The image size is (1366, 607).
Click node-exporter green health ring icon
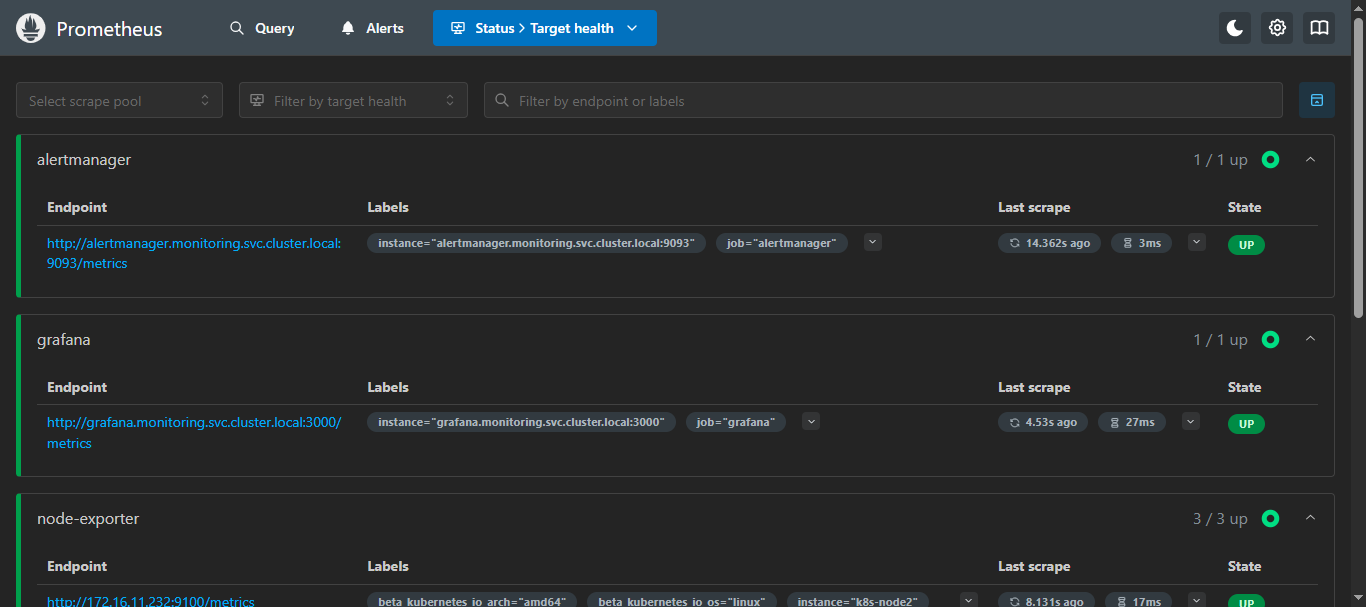pos(1270,519)
